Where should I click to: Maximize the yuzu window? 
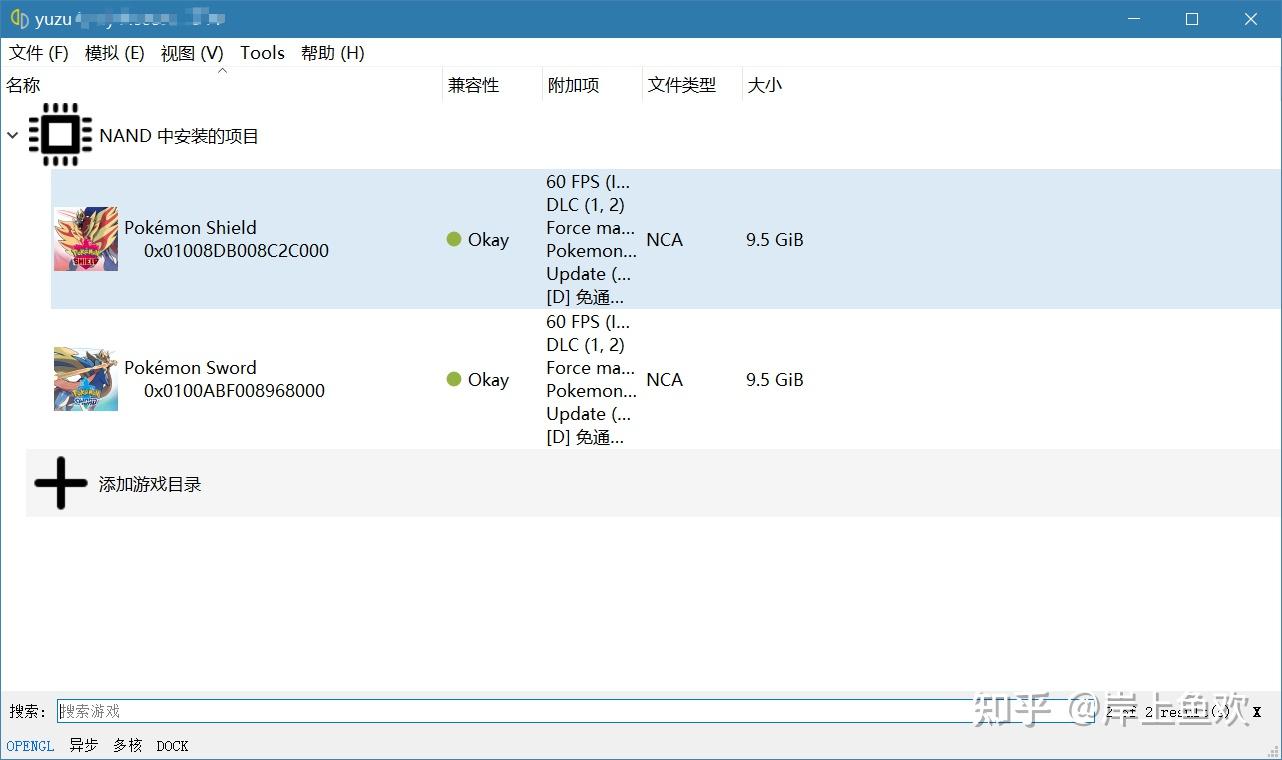tap(1192, 19)
